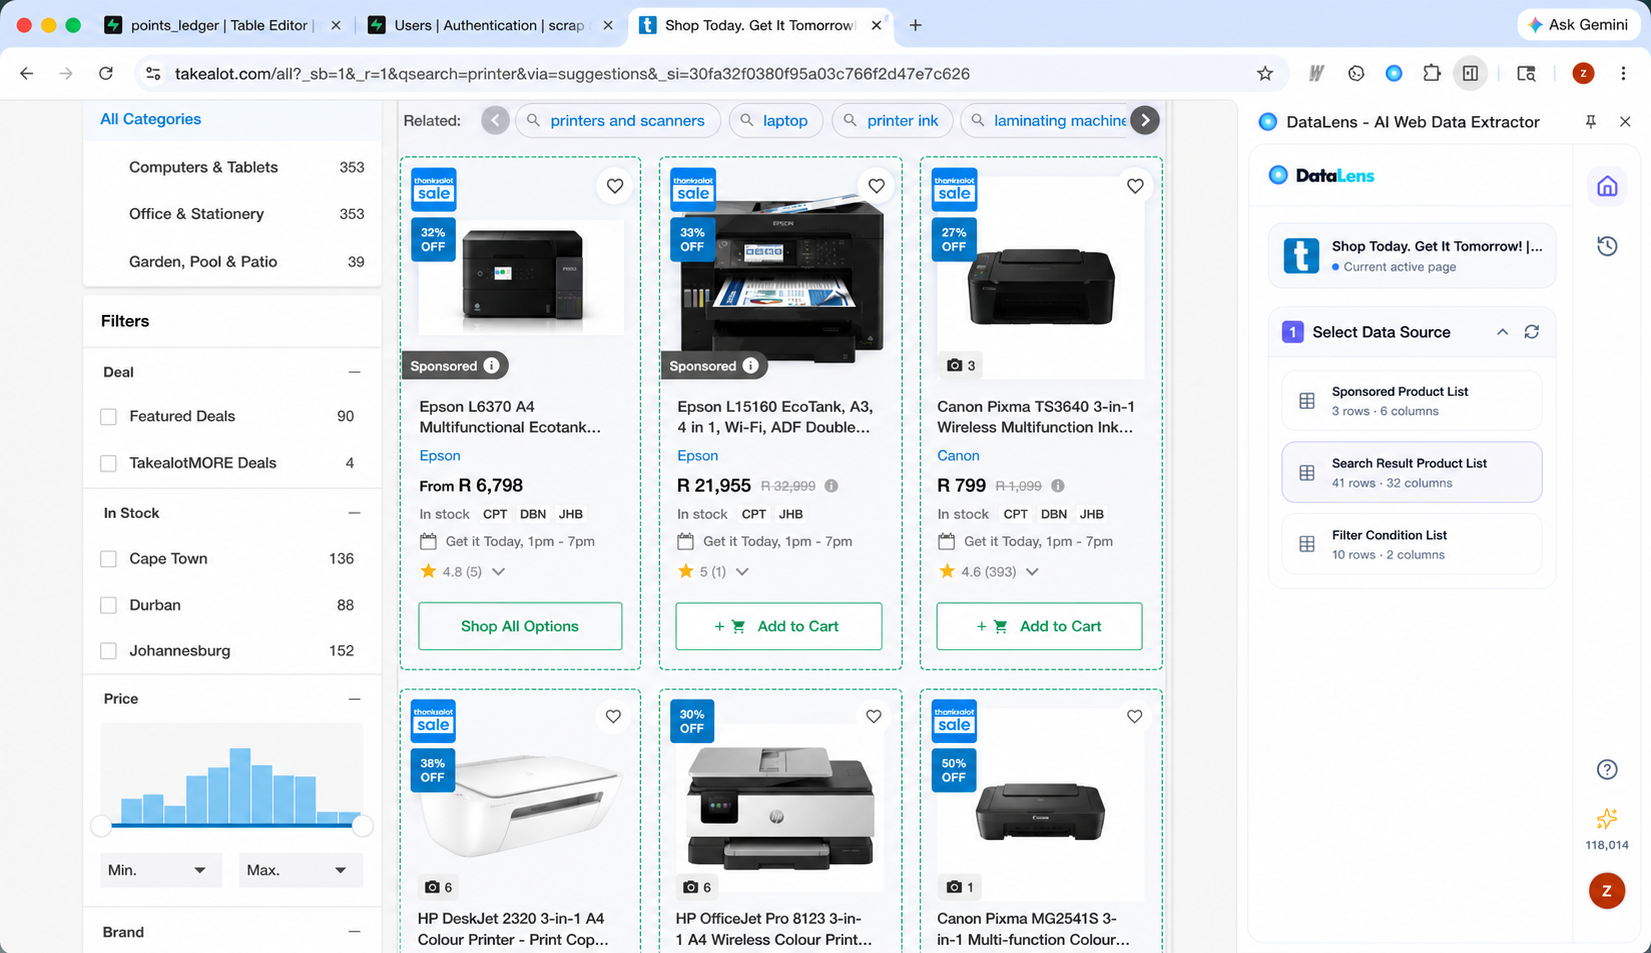Image resolution: width=1651 pixels, height=953 pixels.
Task: Expand rating details for 4.8 (5)
Action: pos(498,572)
